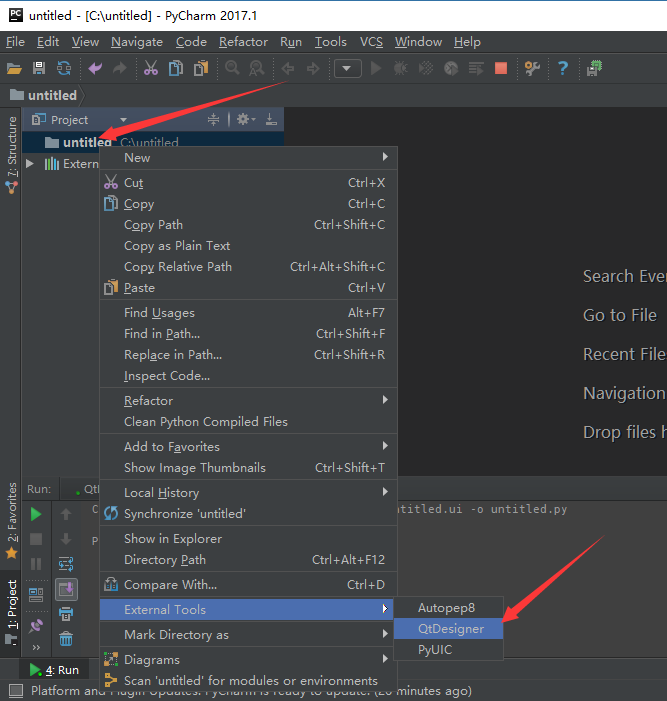This screenshot has width=667, height=701.
Task: Toggle Soft-Wrap icon in Run panel
Action: [66, 564]
